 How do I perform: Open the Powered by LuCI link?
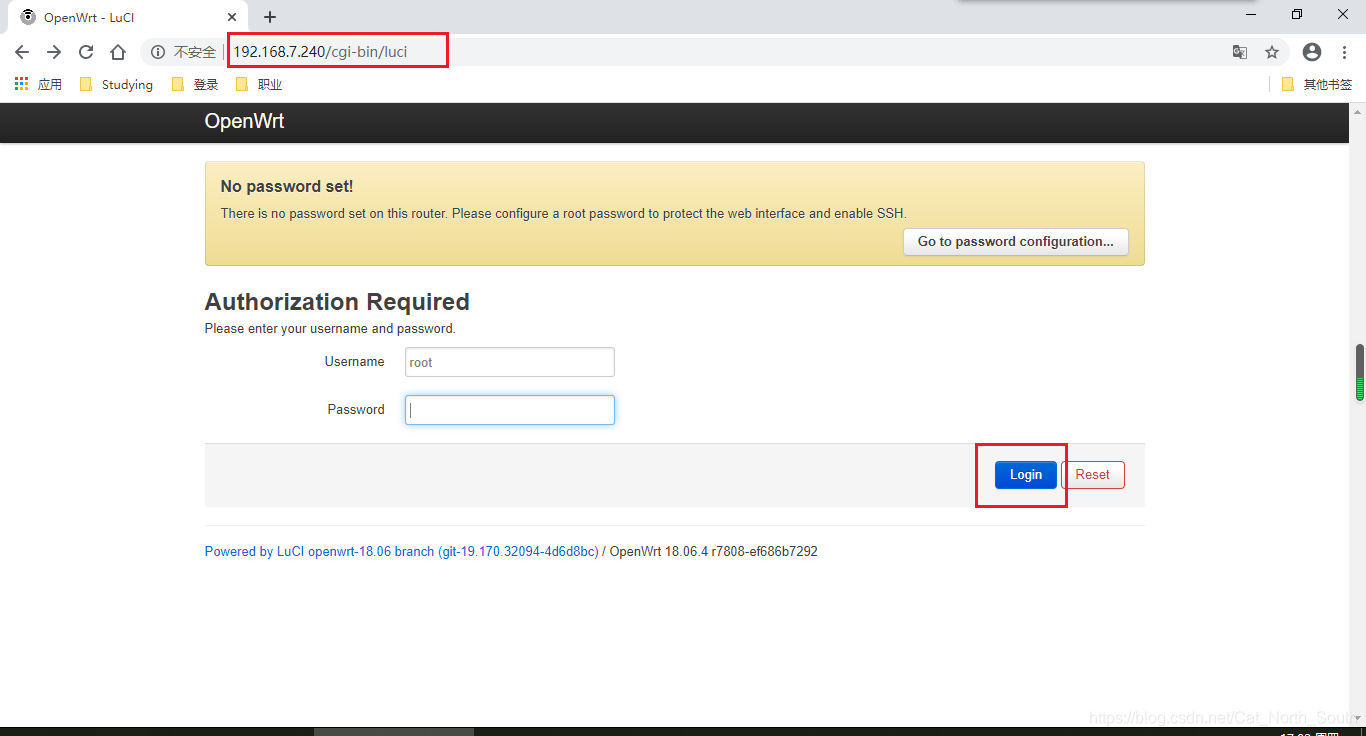click(x=401, y=551)
